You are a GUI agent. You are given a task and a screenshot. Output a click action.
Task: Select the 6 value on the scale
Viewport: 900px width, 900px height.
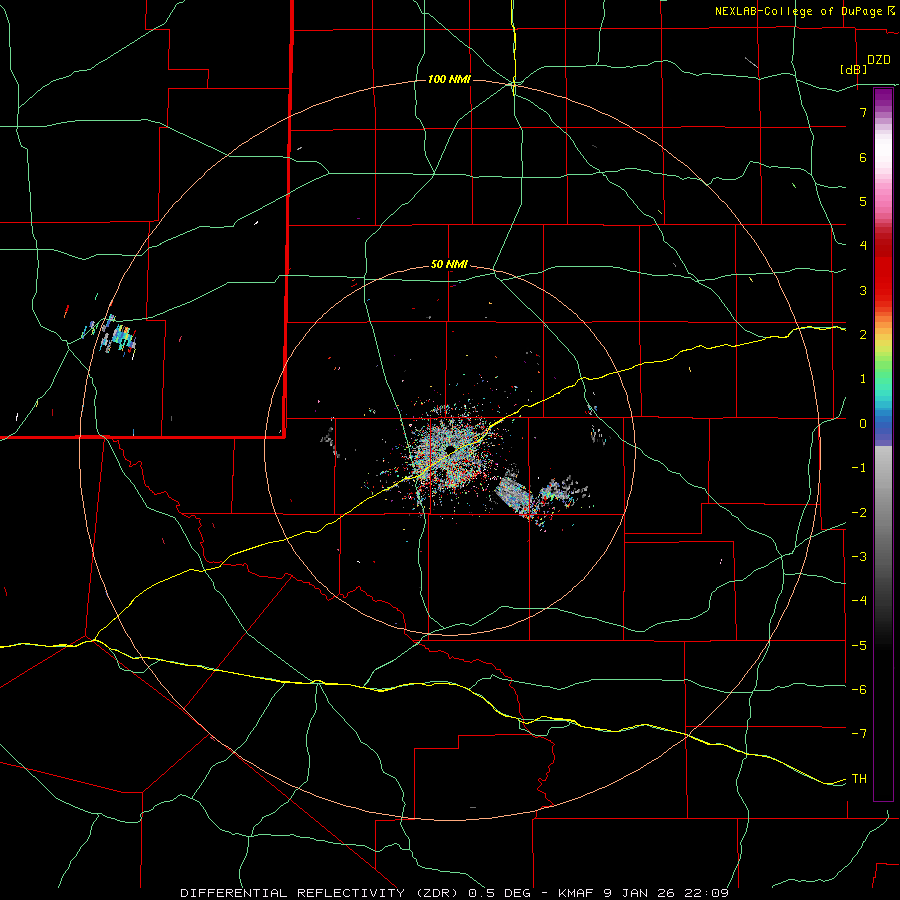pyautogui.click(x=863, y=157)
